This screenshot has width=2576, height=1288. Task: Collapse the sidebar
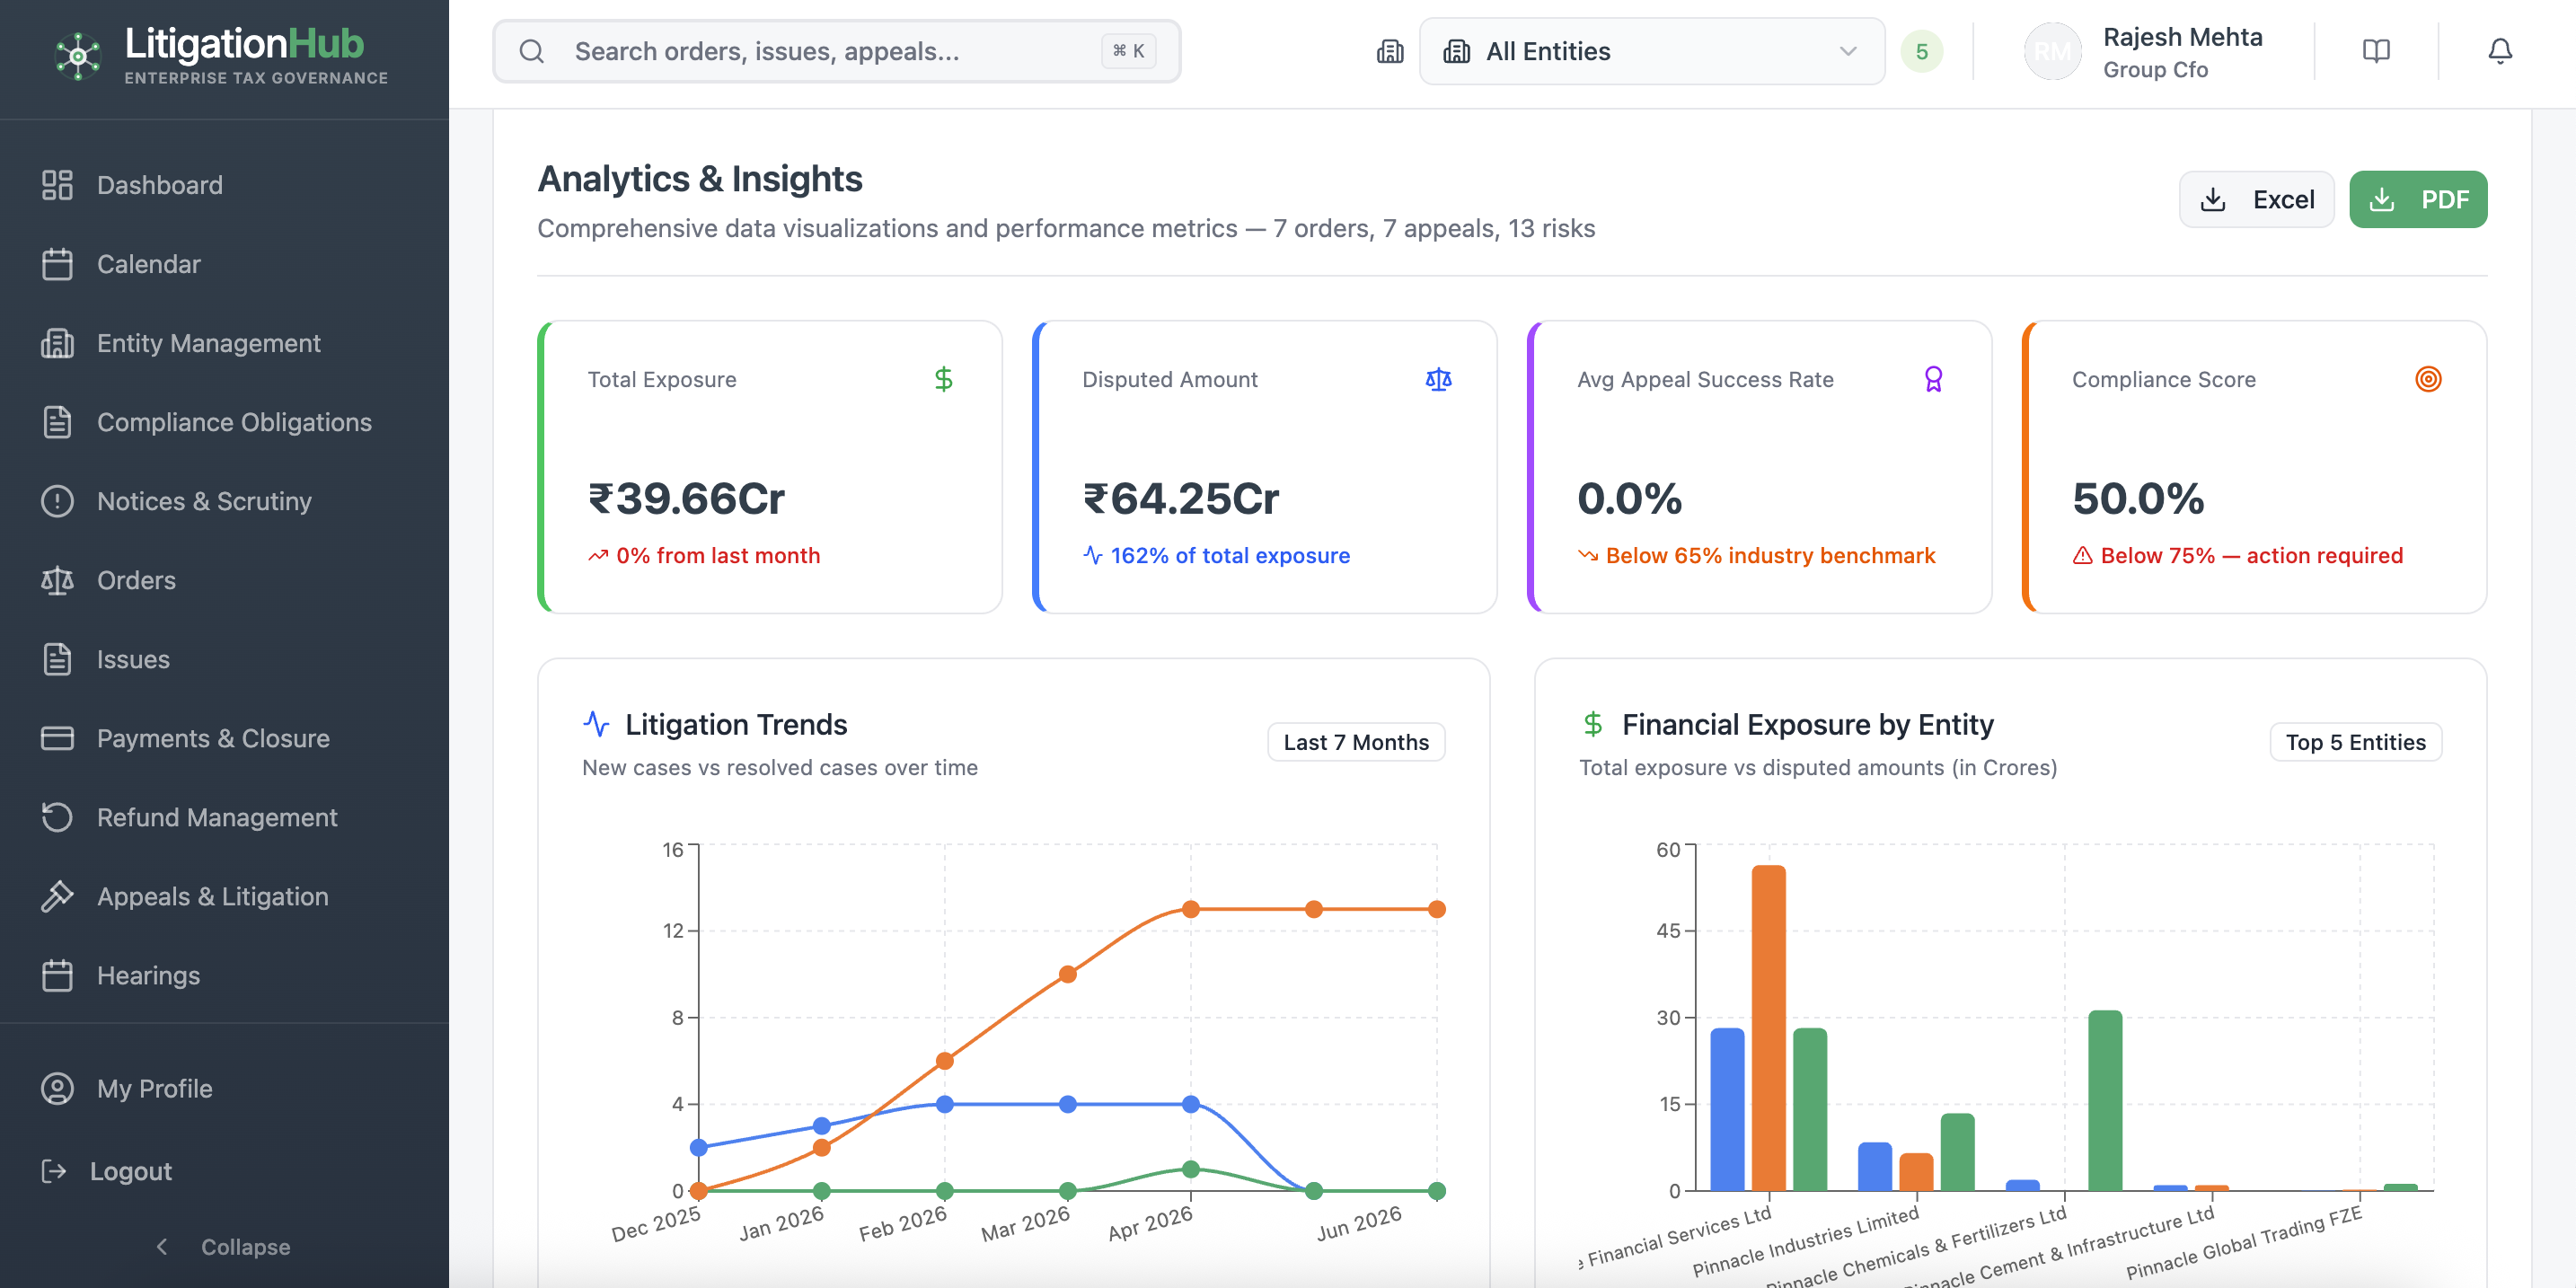tap(224, 1247)
